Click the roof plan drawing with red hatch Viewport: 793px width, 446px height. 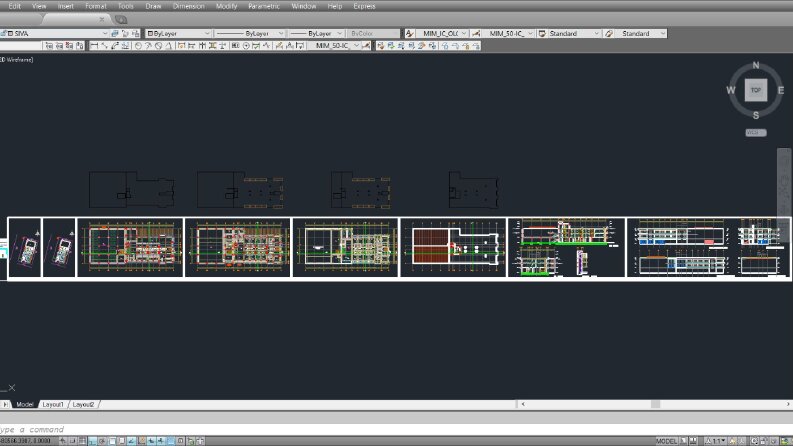click(453, 248)
